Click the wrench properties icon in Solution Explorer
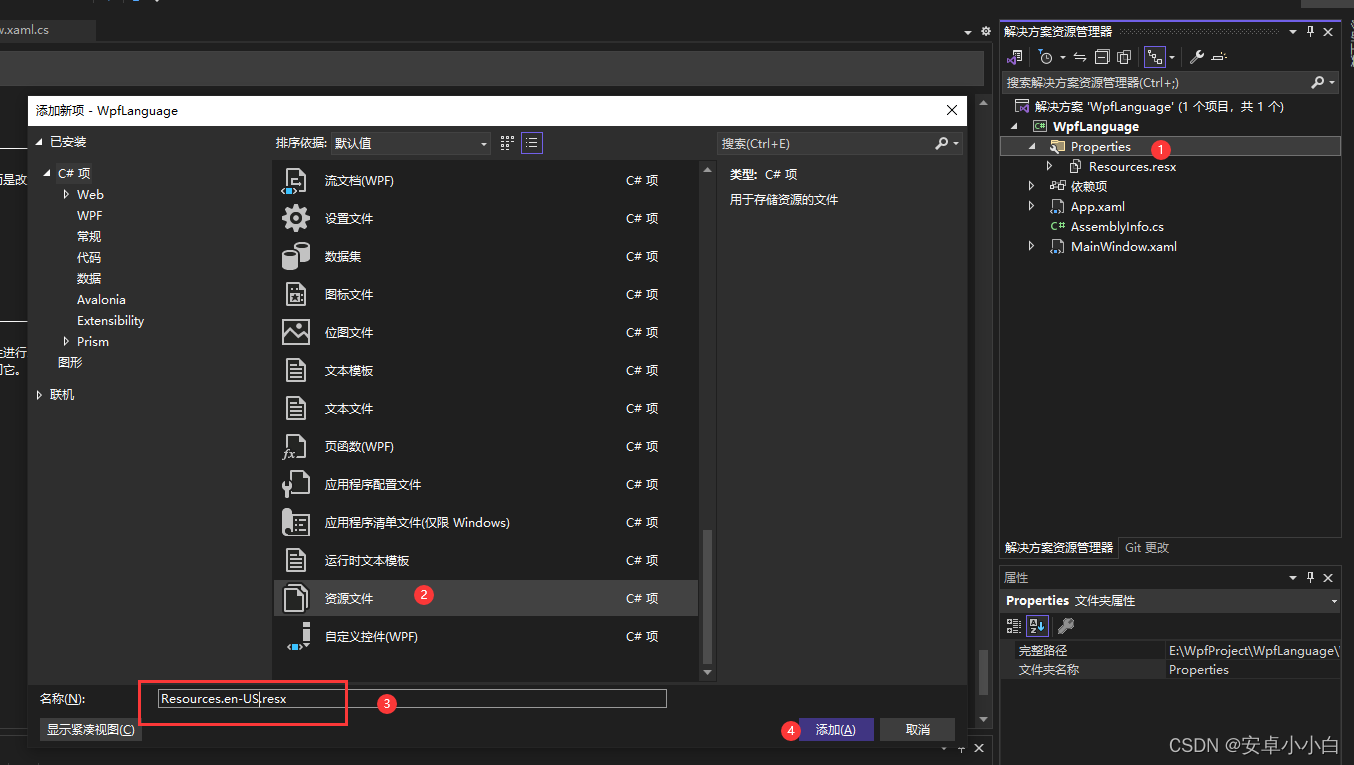1354x765 pixels. pos(1197,57)
